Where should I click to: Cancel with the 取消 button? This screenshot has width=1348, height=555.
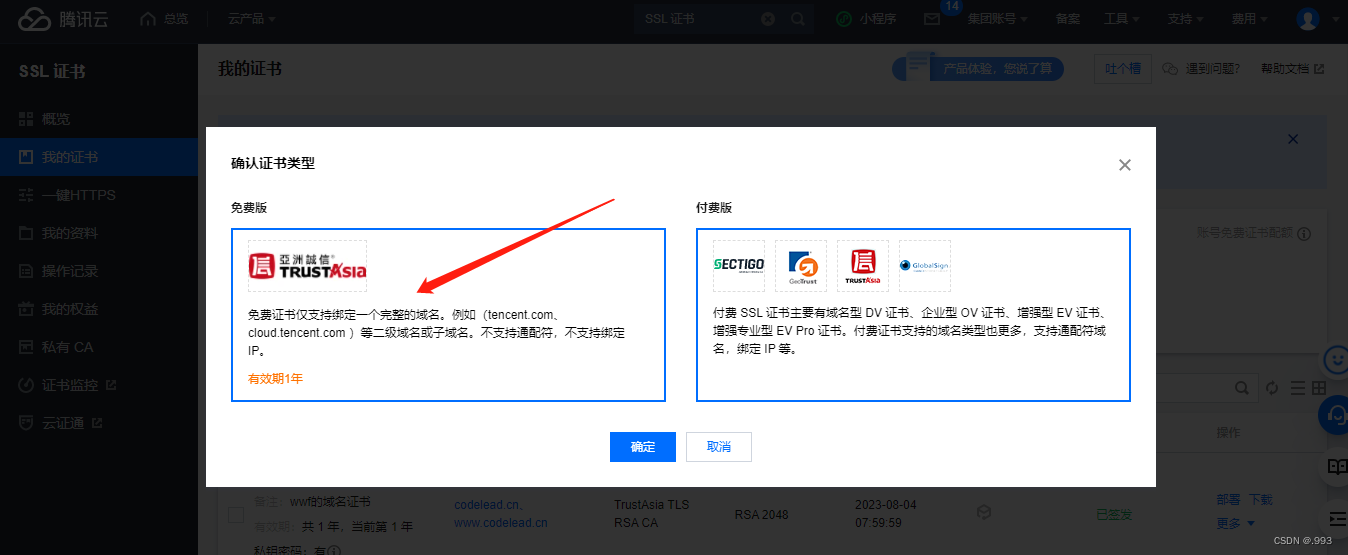pos(719,447)
